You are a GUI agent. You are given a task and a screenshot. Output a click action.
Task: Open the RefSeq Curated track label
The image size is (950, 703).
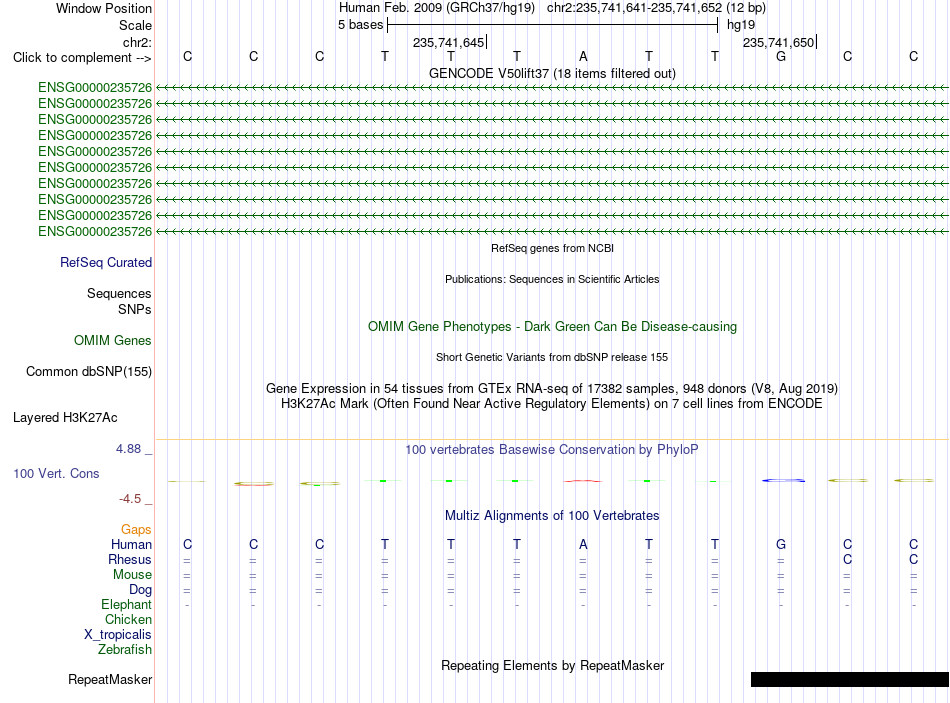106,262
